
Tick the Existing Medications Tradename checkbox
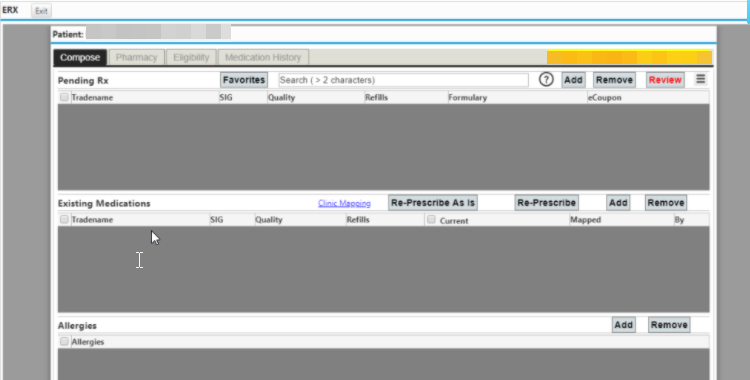coord(64,219)
